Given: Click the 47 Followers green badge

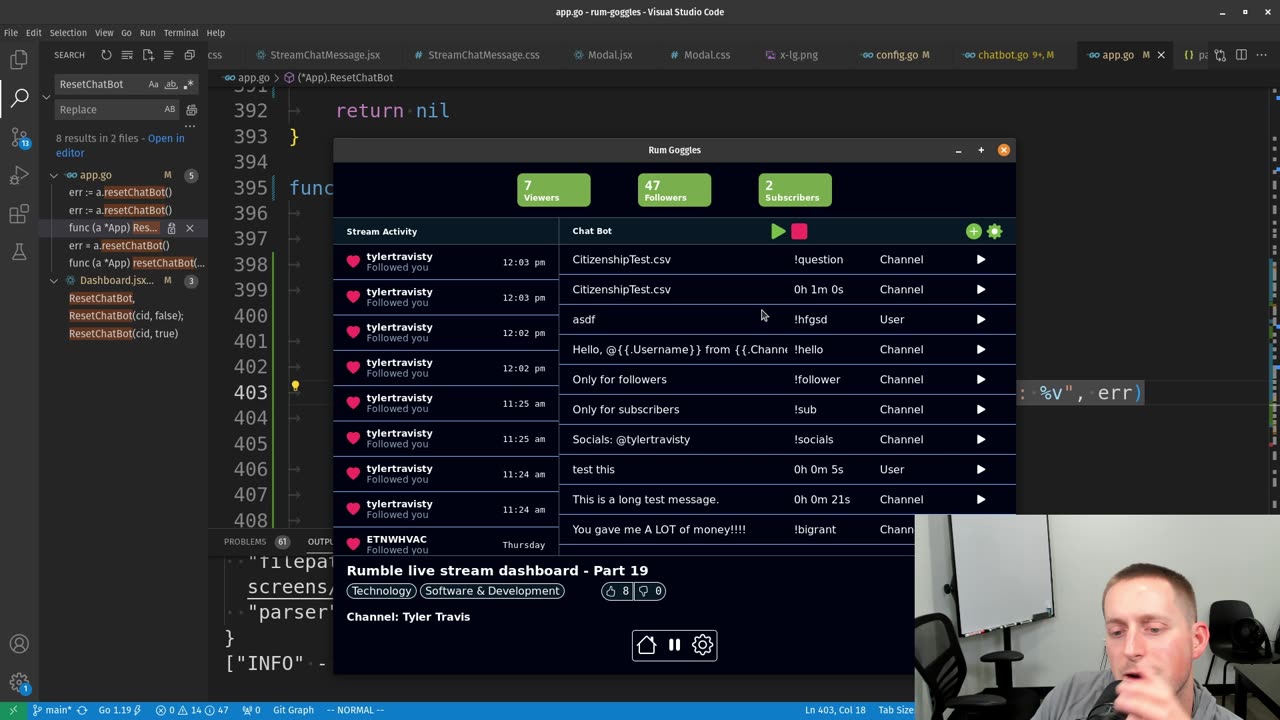Looking at the screenshot, I should click(674, 190).
